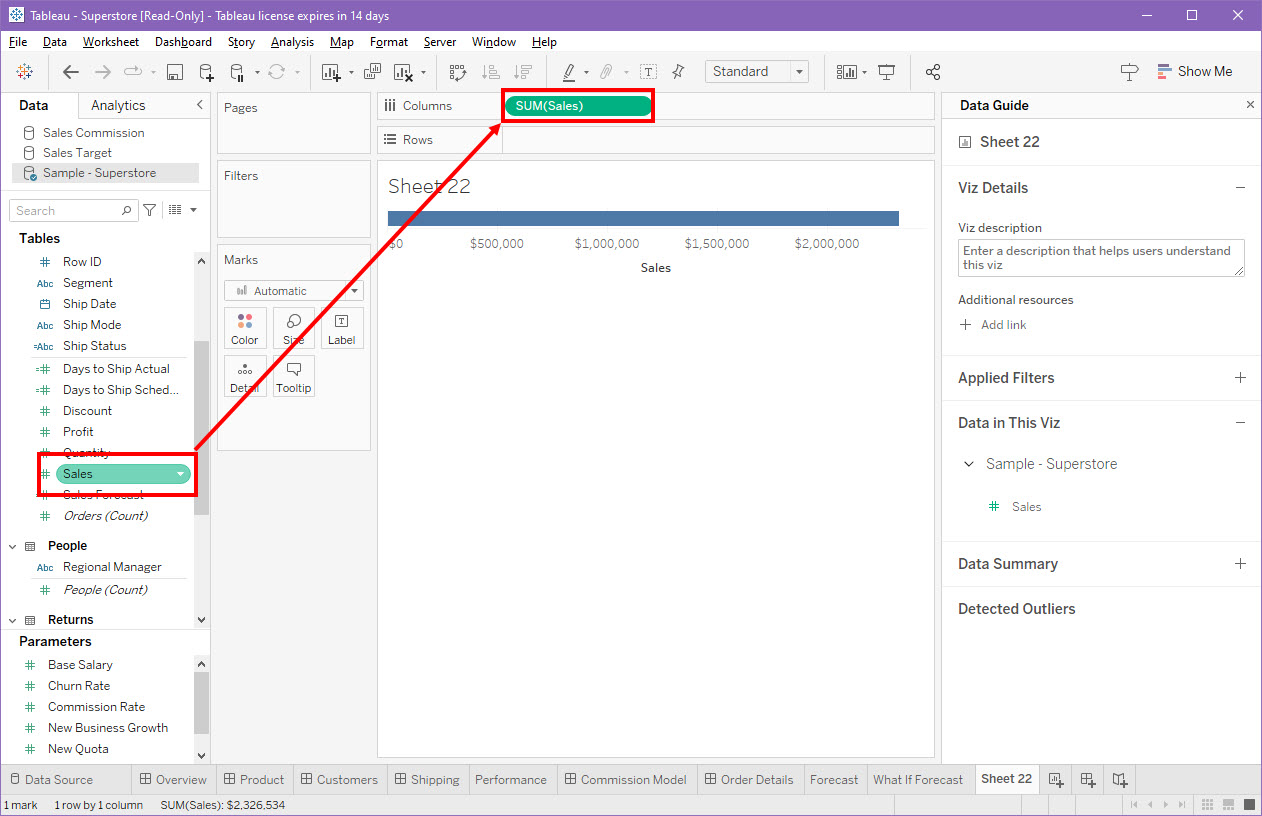Click the New Data Source icon
The width and height of the screenshot is (1262, 816).
206,72
